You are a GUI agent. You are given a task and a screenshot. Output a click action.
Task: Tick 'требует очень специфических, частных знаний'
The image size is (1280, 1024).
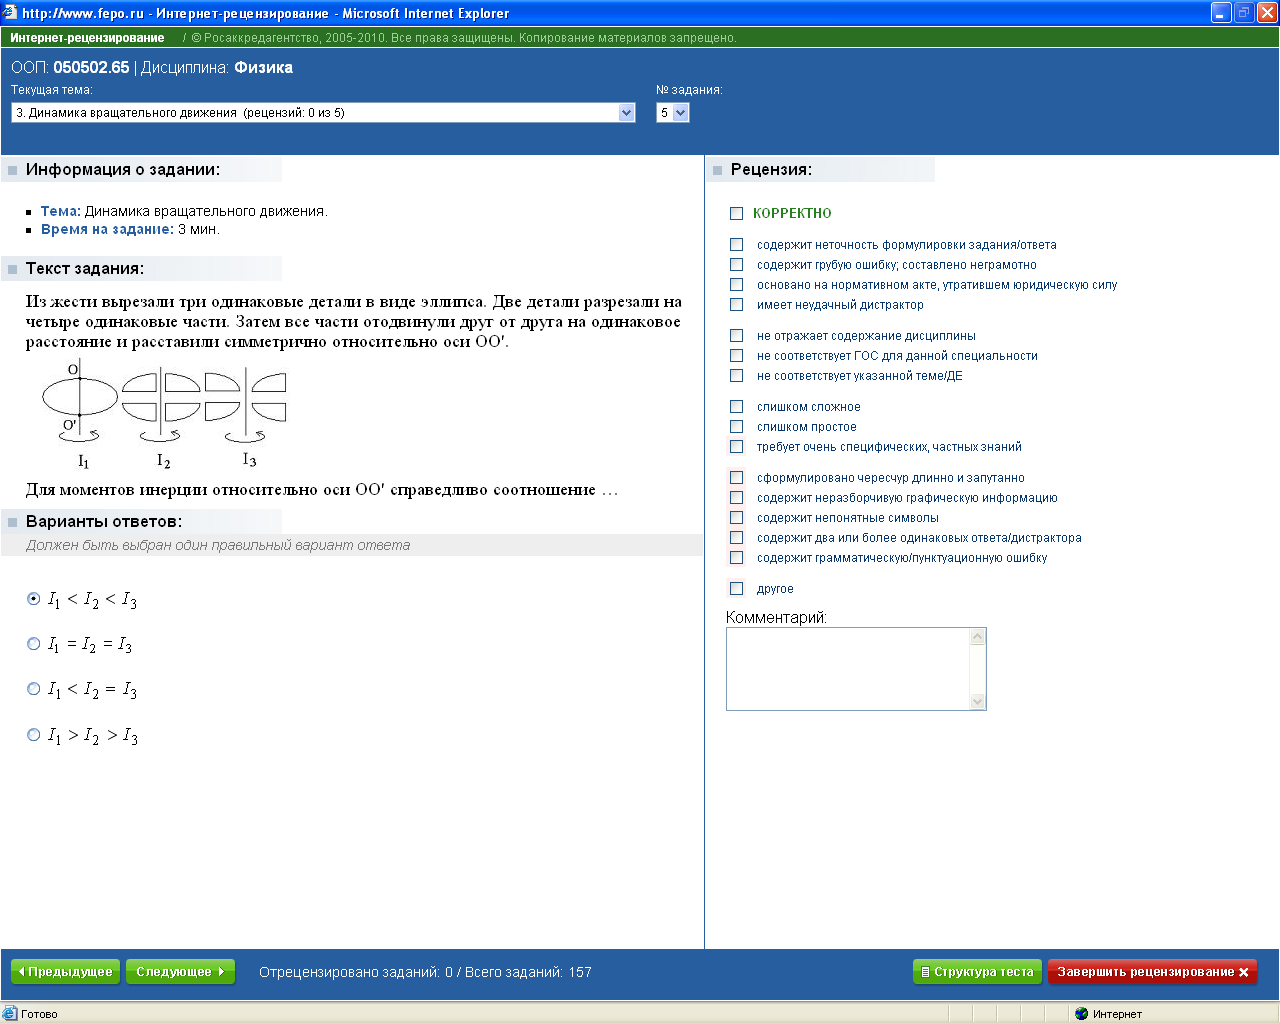737,446
